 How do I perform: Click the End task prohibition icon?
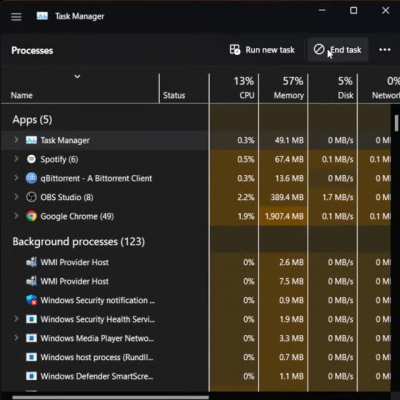point(319,49)
